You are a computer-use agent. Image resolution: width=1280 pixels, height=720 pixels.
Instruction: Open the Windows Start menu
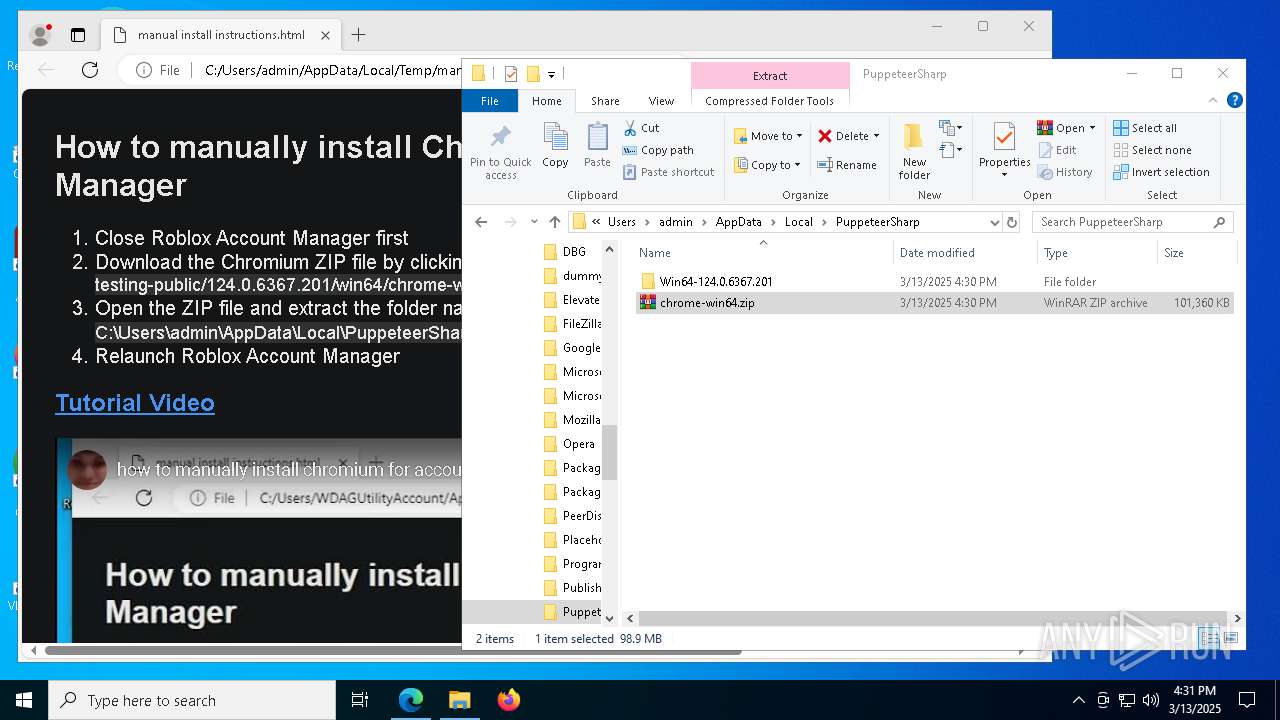point(24,700)
